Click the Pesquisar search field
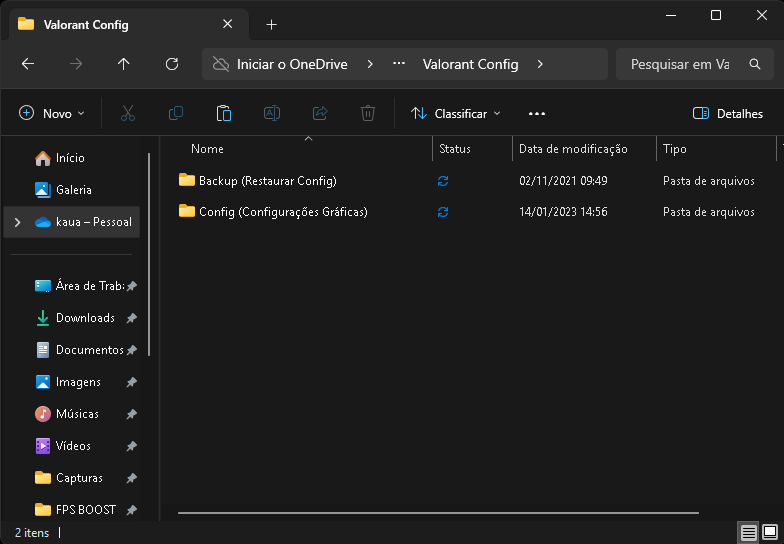This screenshot has width=784, height=544. (680, 64)
